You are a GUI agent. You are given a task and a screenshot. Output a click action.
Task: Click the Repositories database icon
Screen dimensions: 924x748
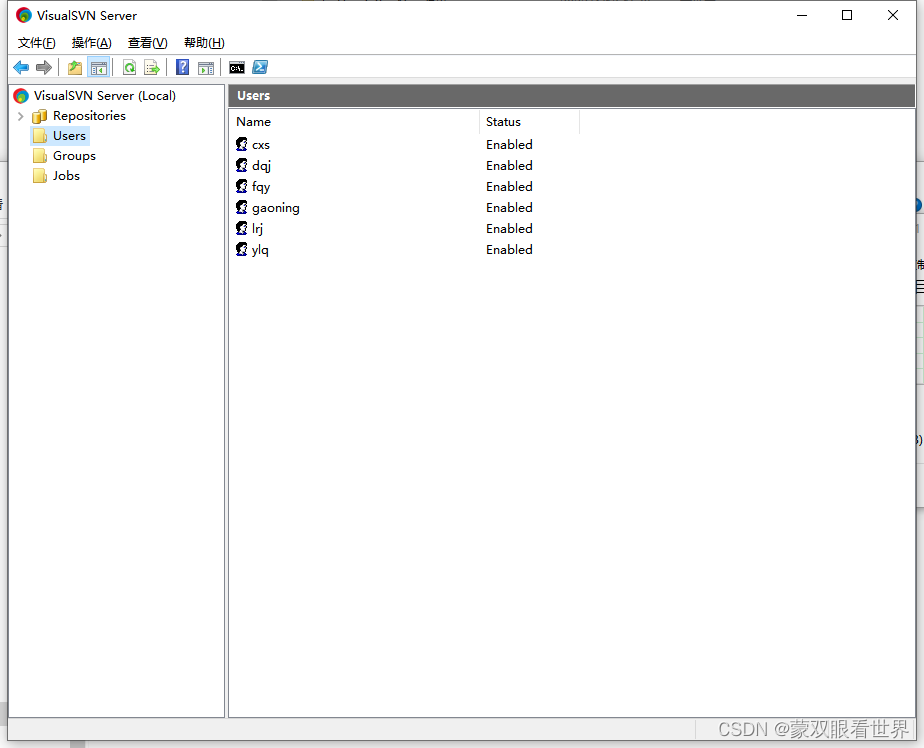[x=39, y=116]
